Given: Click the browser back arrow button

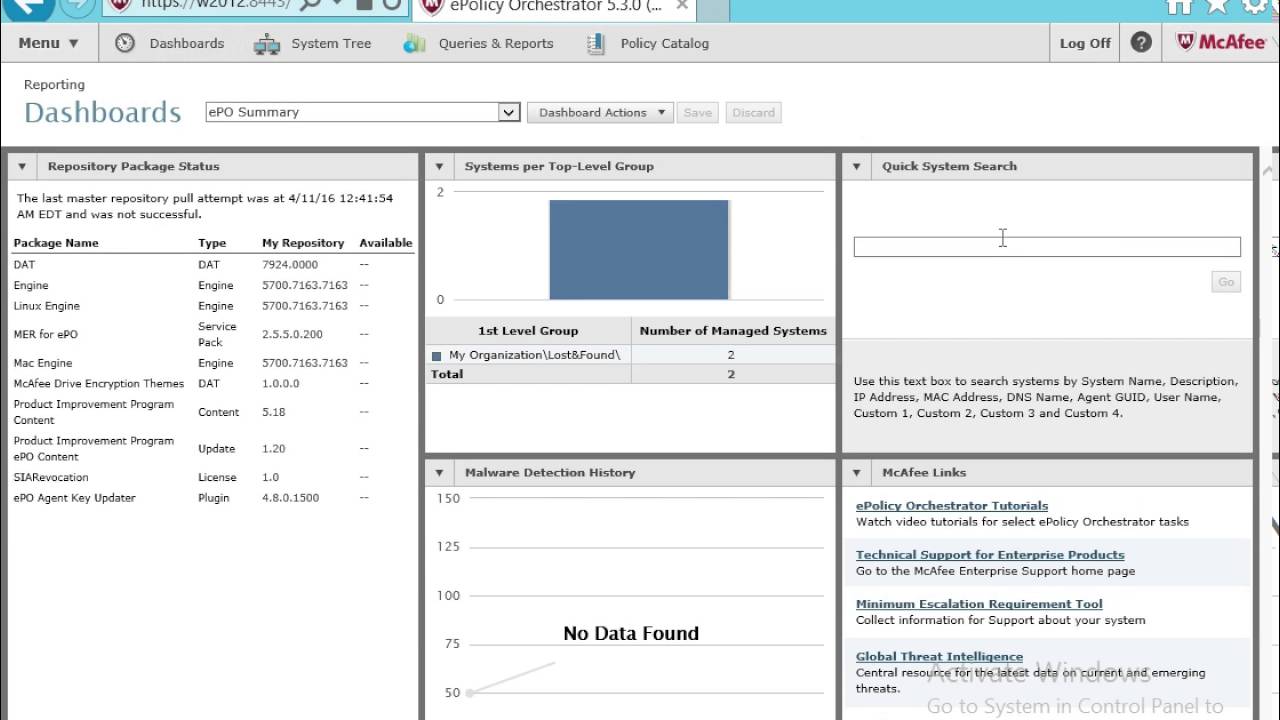Looking at the screenshot, I should click(28, 6).
